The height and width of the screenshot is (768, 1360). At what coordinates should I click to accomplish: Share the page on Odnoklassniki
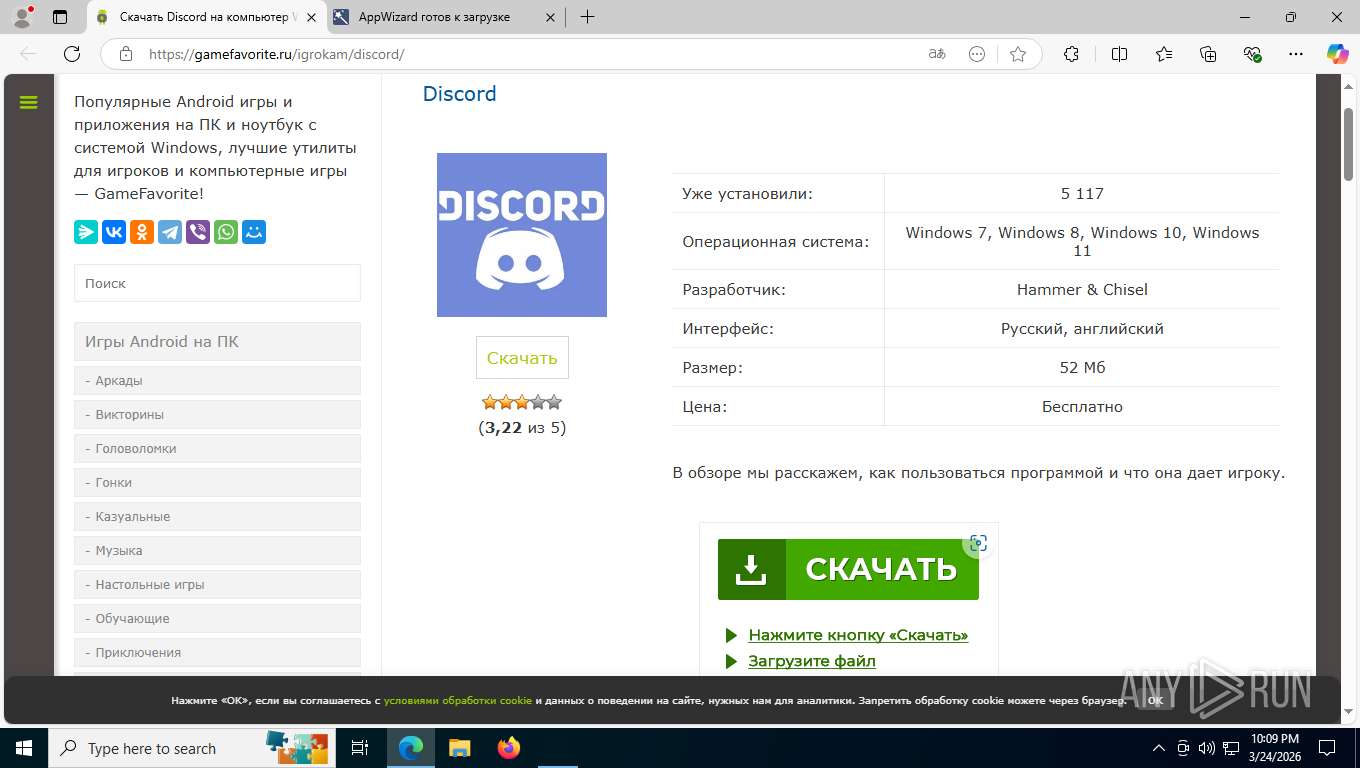pos(142,232)
